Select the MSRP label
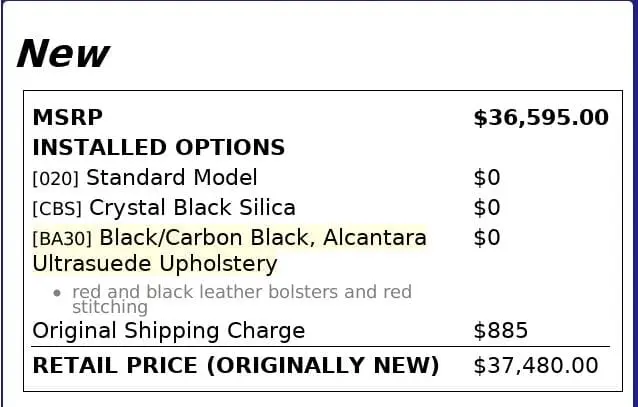 tap(68, 118)
